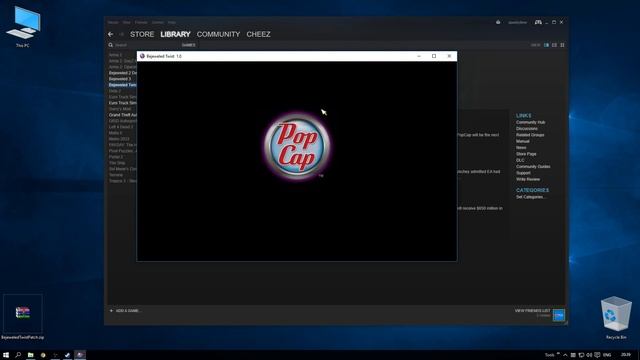
Task: Select Terraria in the library list
Action: (116, 175)
